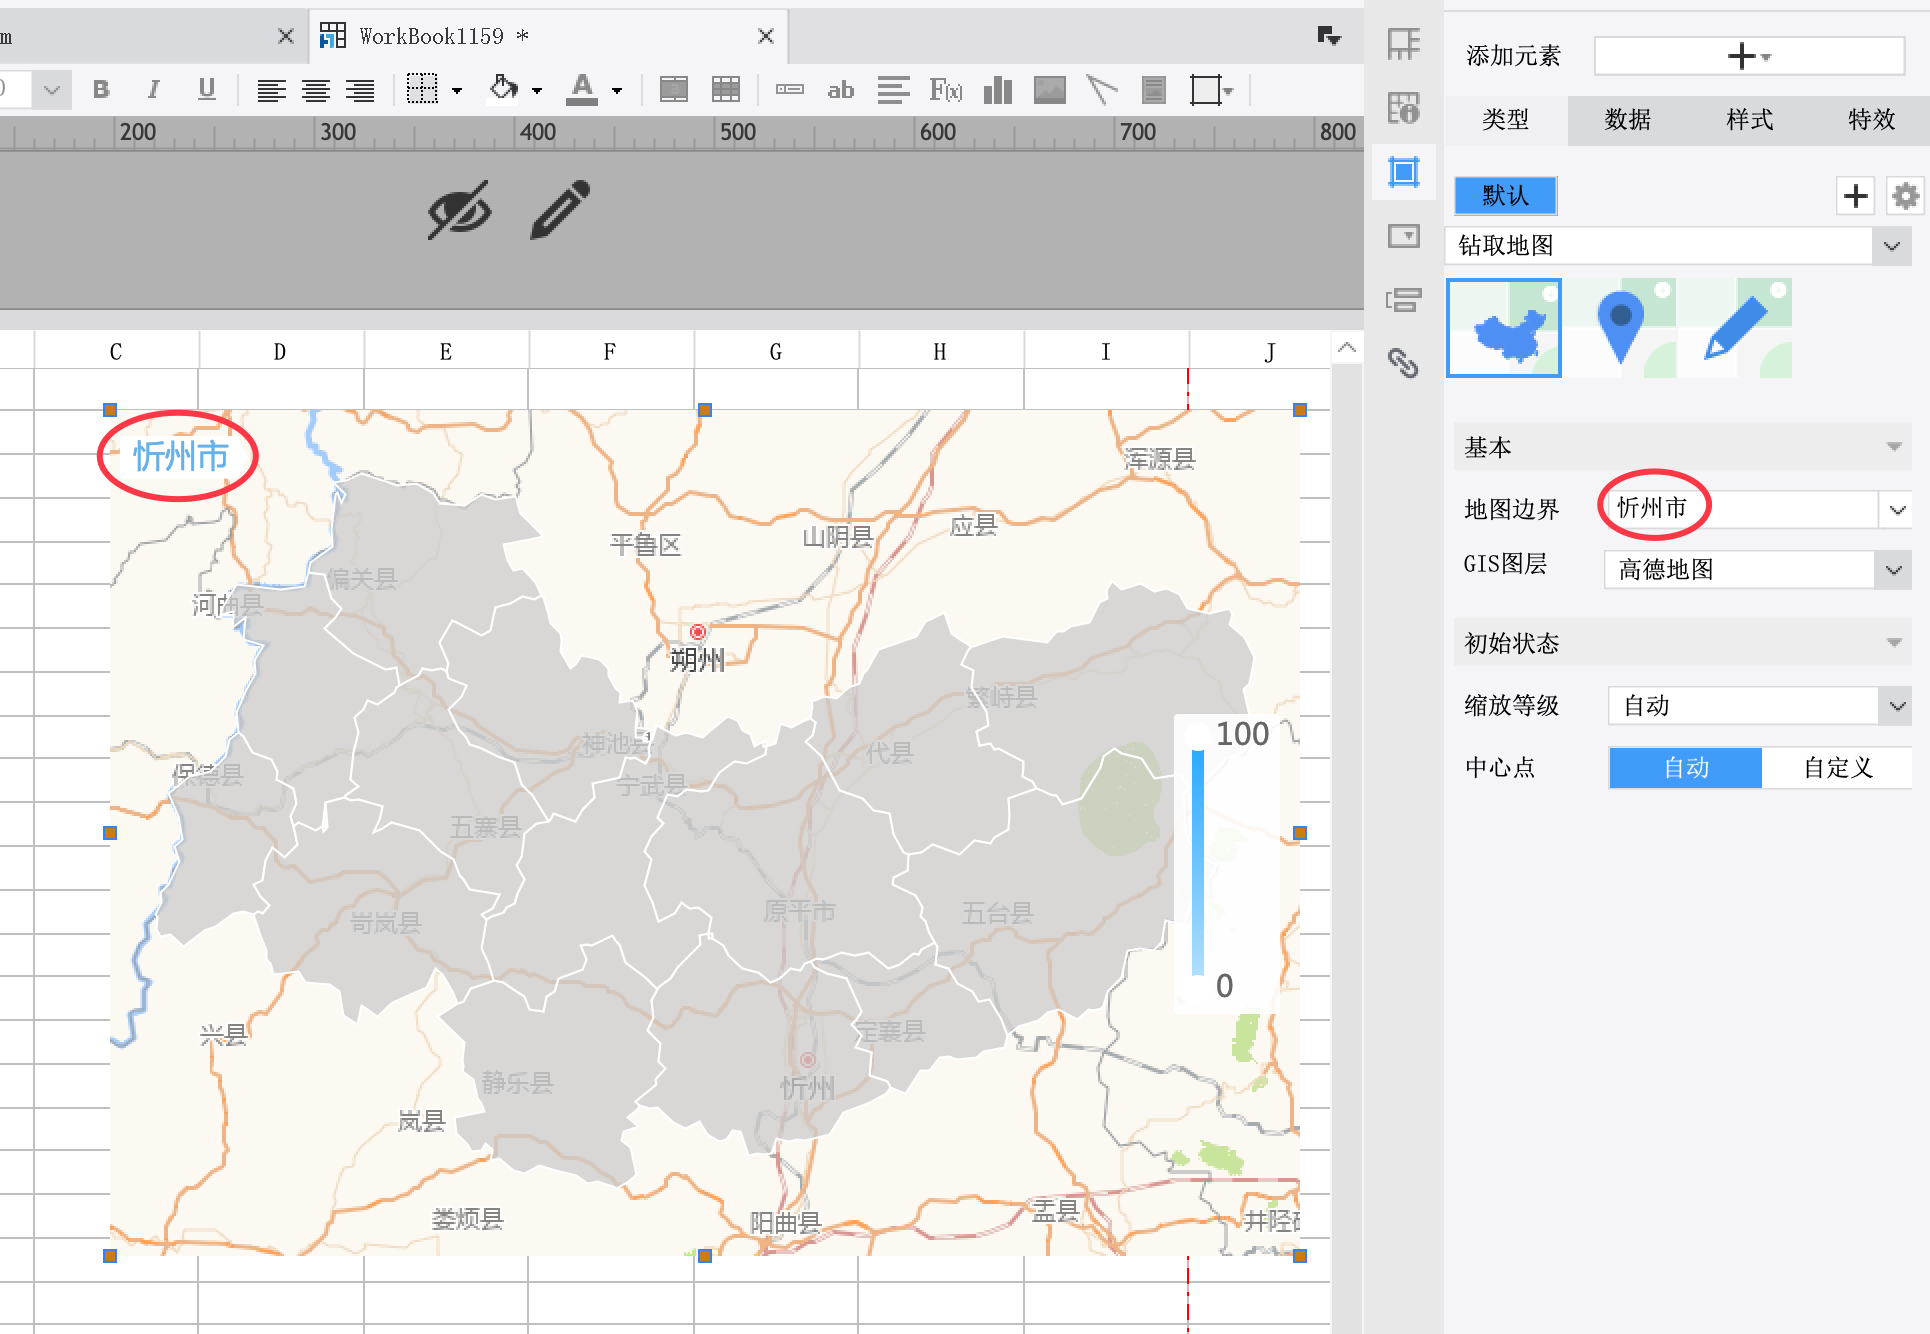Insert text 'ab' element
The height and width of the screenshot is (1334, 1930).
click(x=841, y=90)
